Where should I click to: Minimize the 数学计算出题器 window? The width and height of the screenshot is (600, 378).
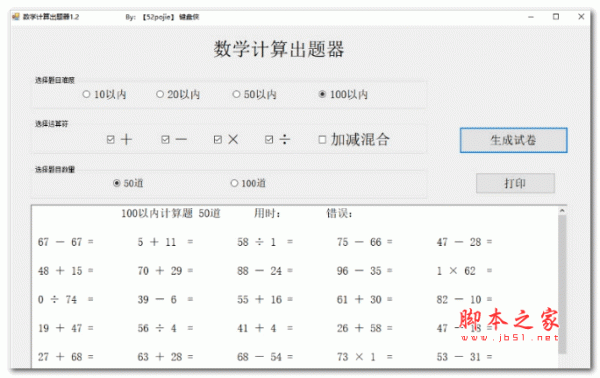pos(531,17)
